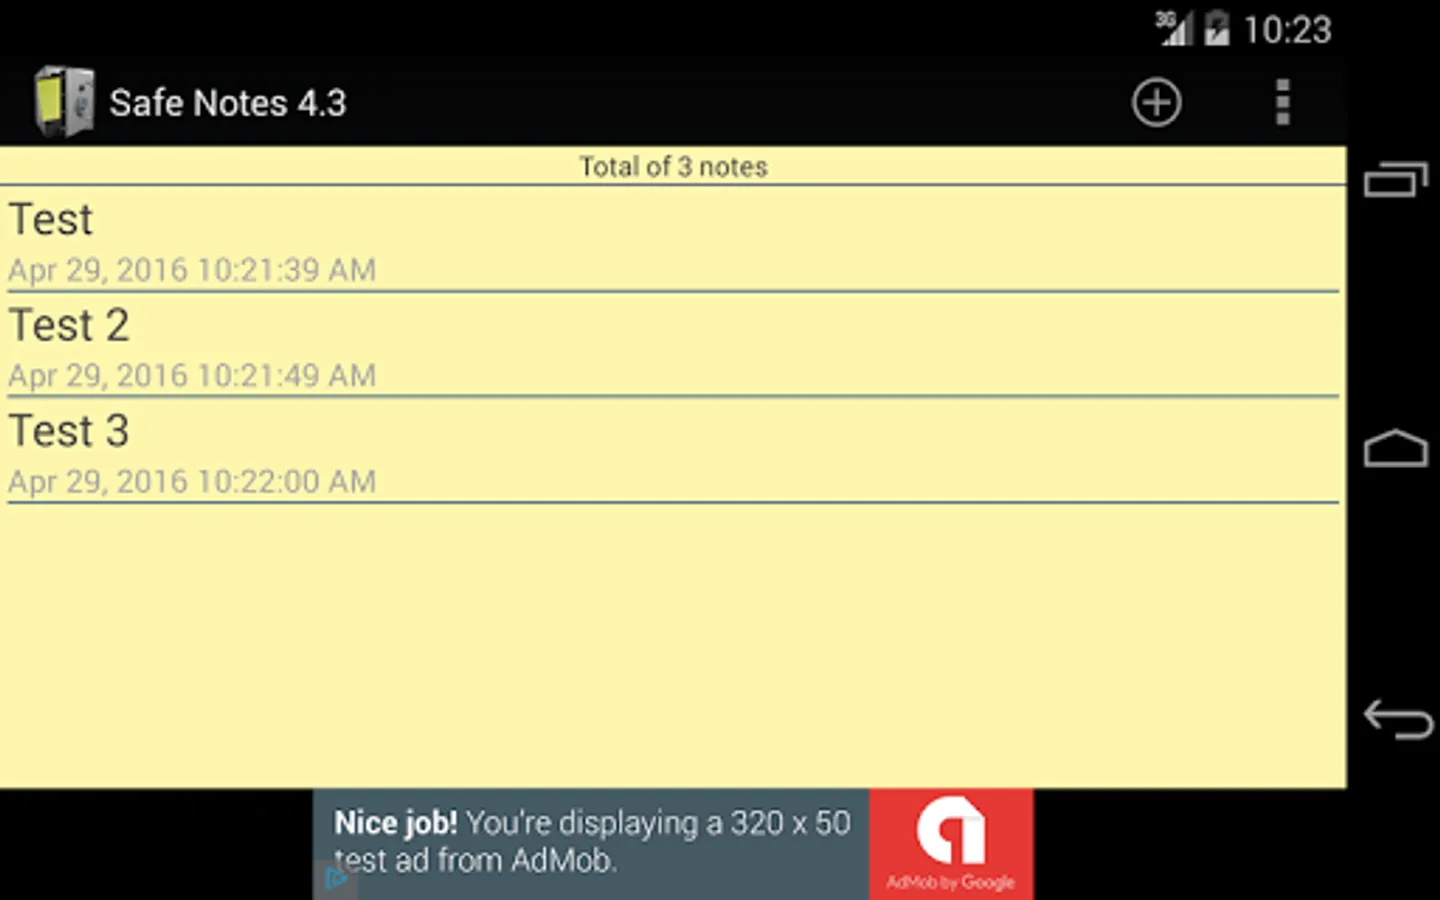Click the "Nice job!" AdMob test ad text
Viewport: 1440px width, 900px height.
592,841
